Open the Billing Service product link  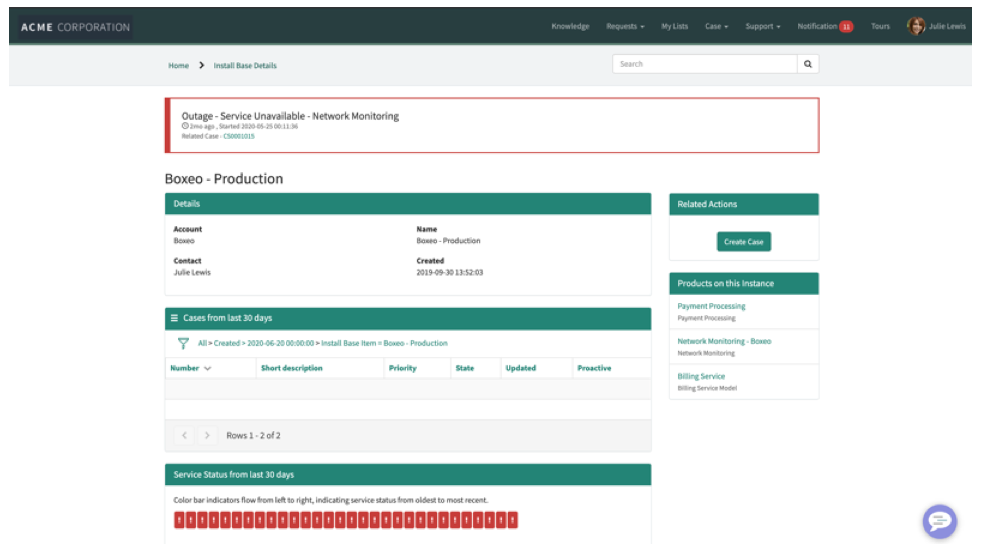(x=701, y=376)
